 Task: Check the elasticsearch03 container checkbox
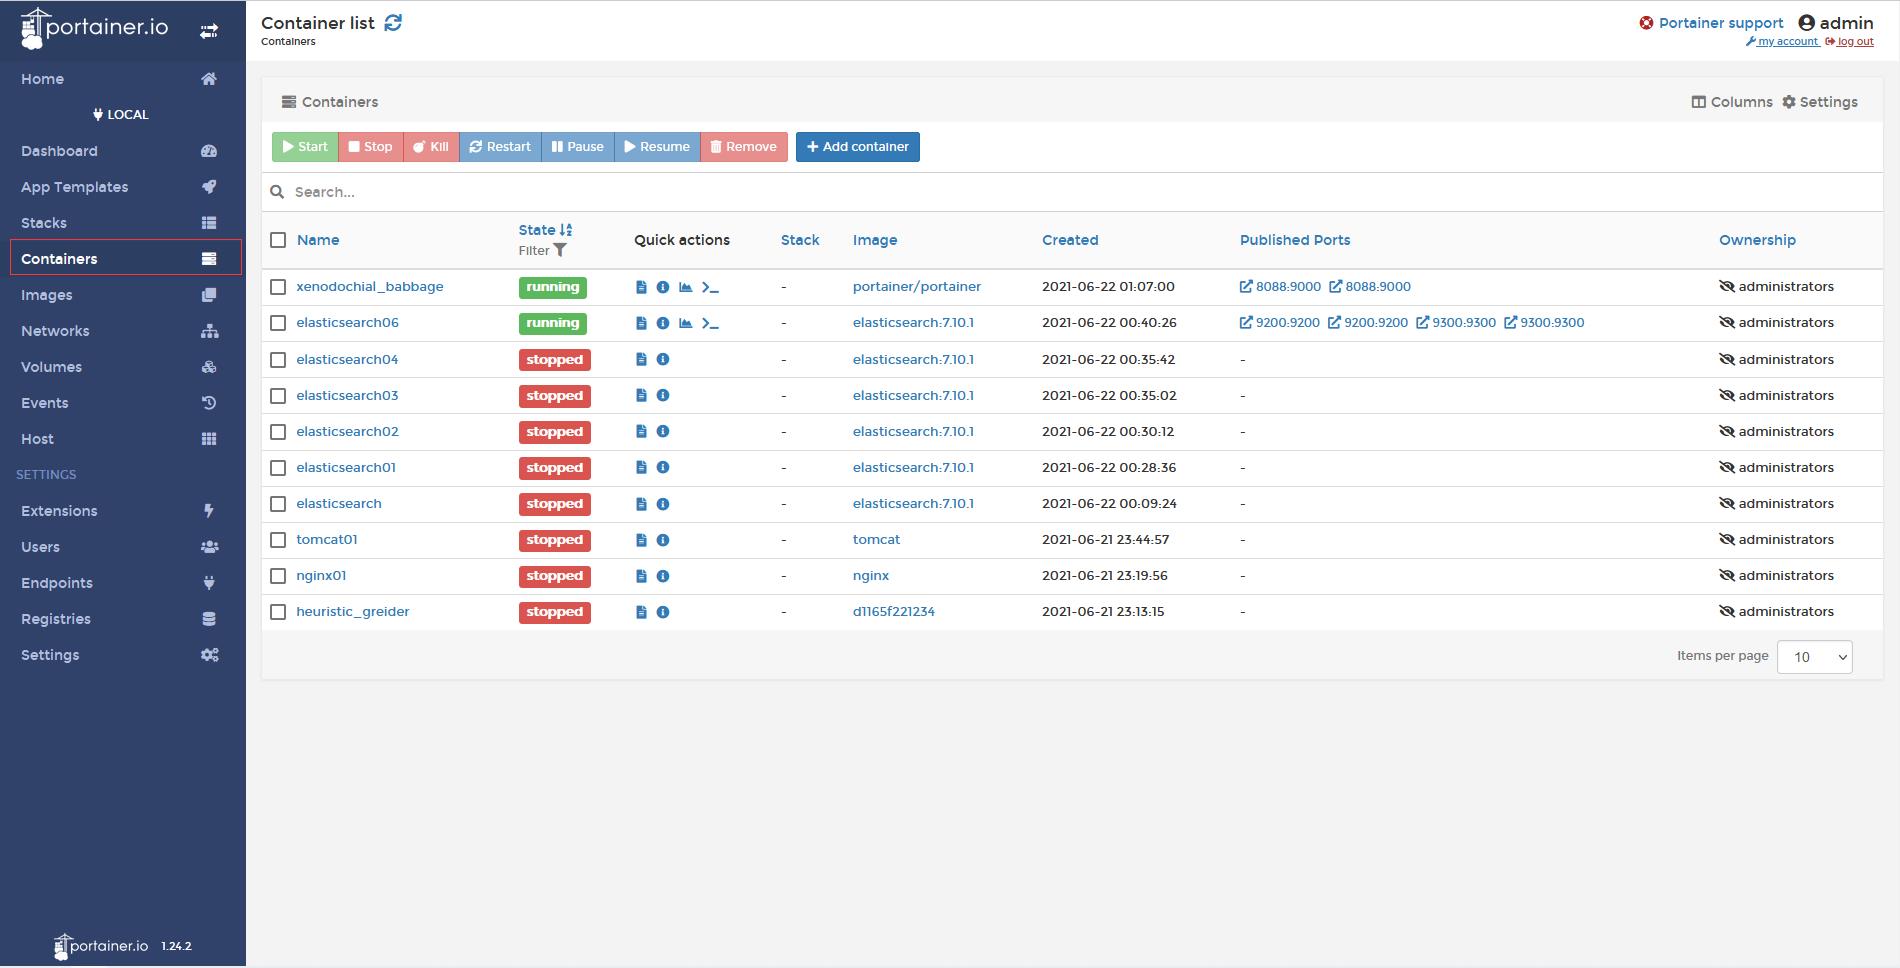[x=278, y=396]
